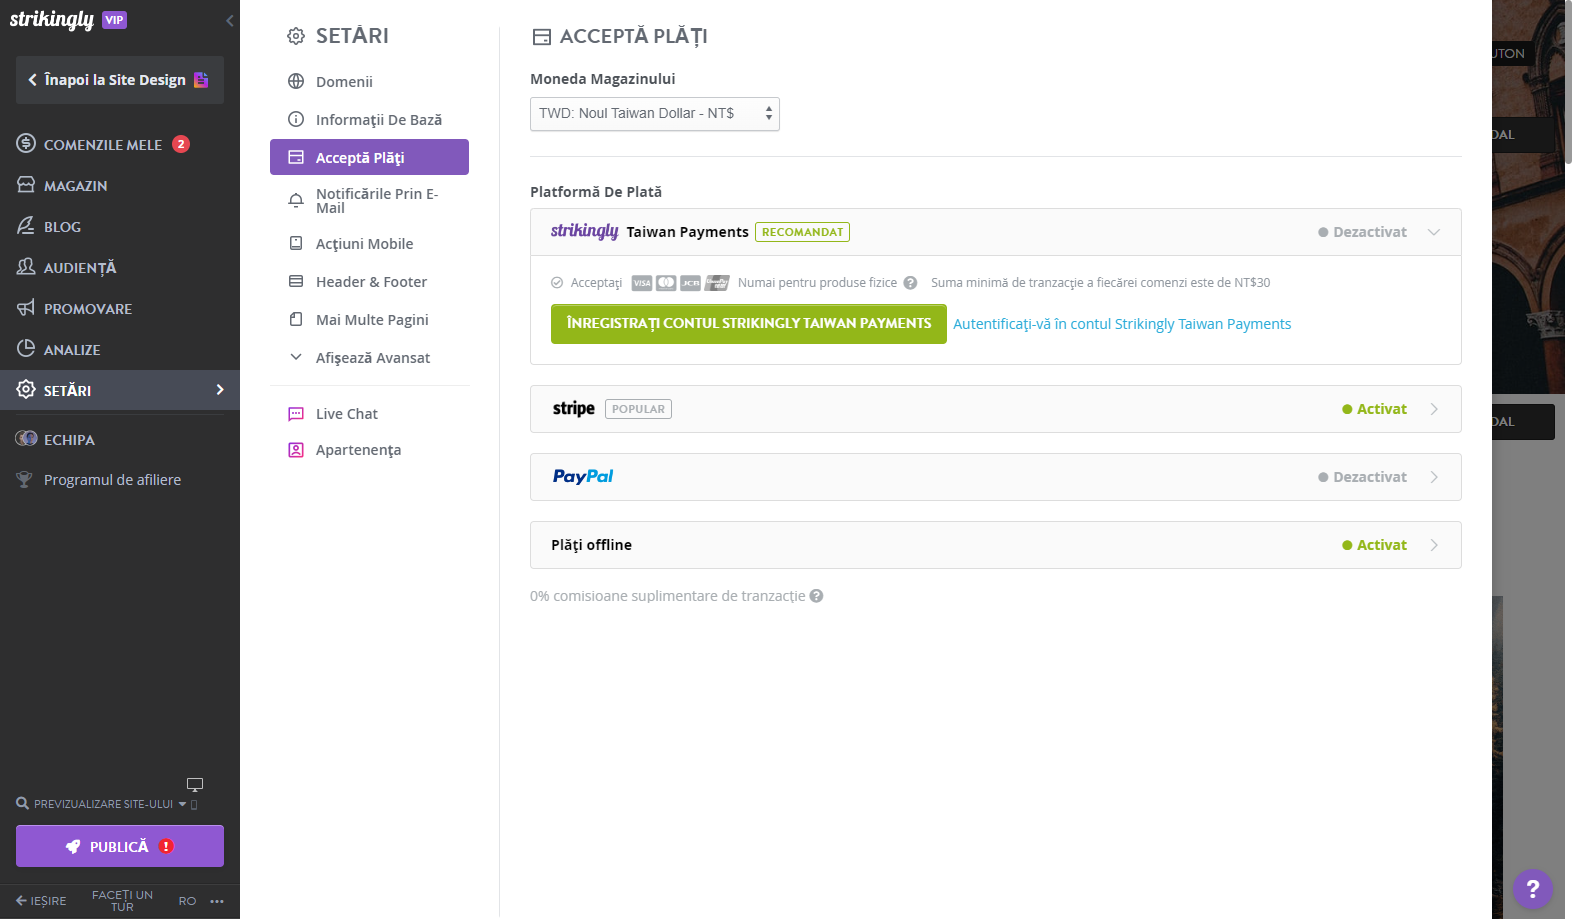Click the ECHIPA team avatar icon
The width and height of the screenshot is (1572, 919).
26,439
